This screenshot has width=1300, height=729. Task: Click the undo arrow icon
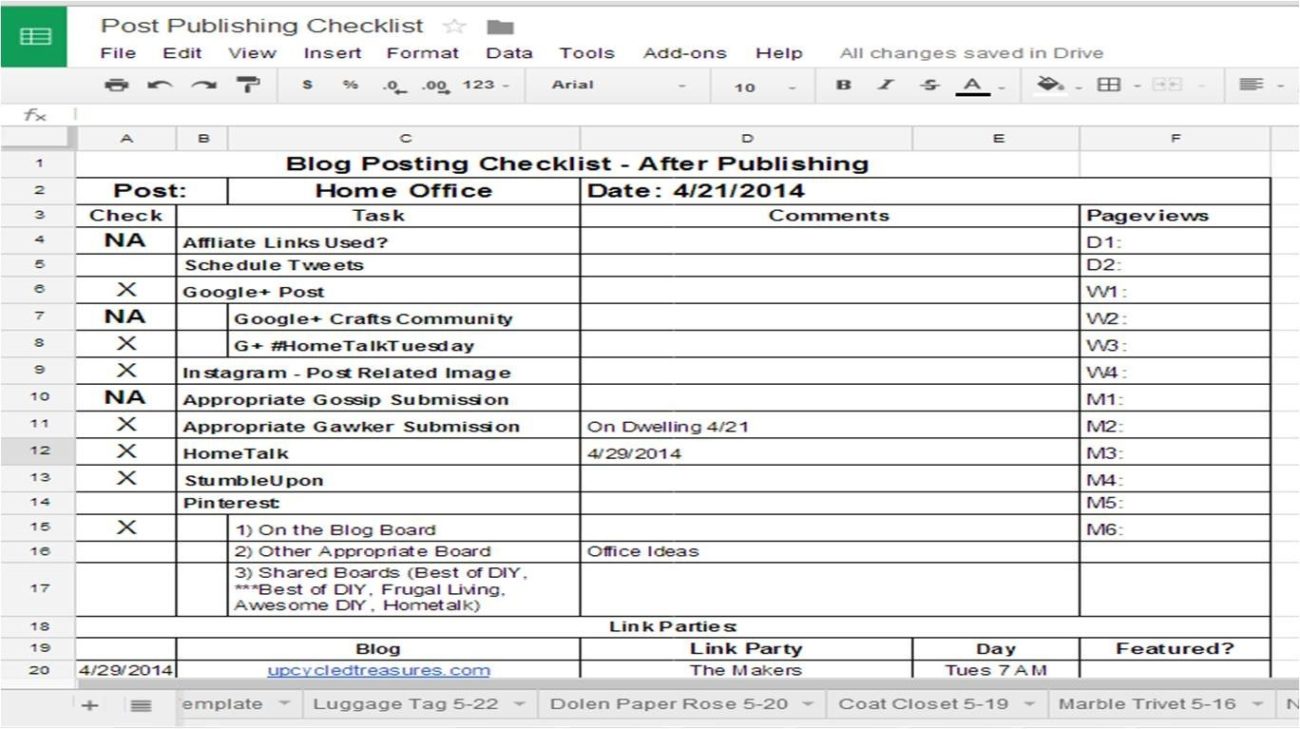pyautogui.click(x=159, y=86)
